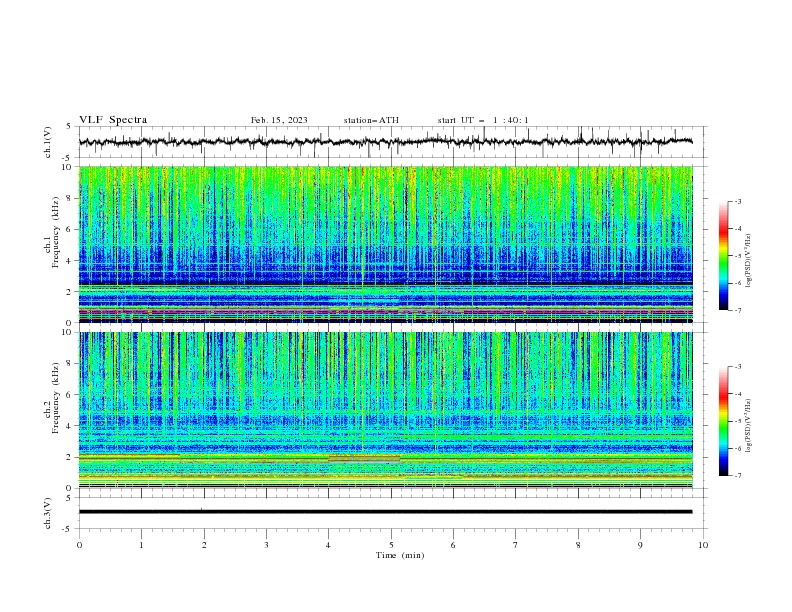Image resolution: width=792 pixels, height=612 pixels.
Task: Click time axis tick label "8"
Action: coord(578,545)
